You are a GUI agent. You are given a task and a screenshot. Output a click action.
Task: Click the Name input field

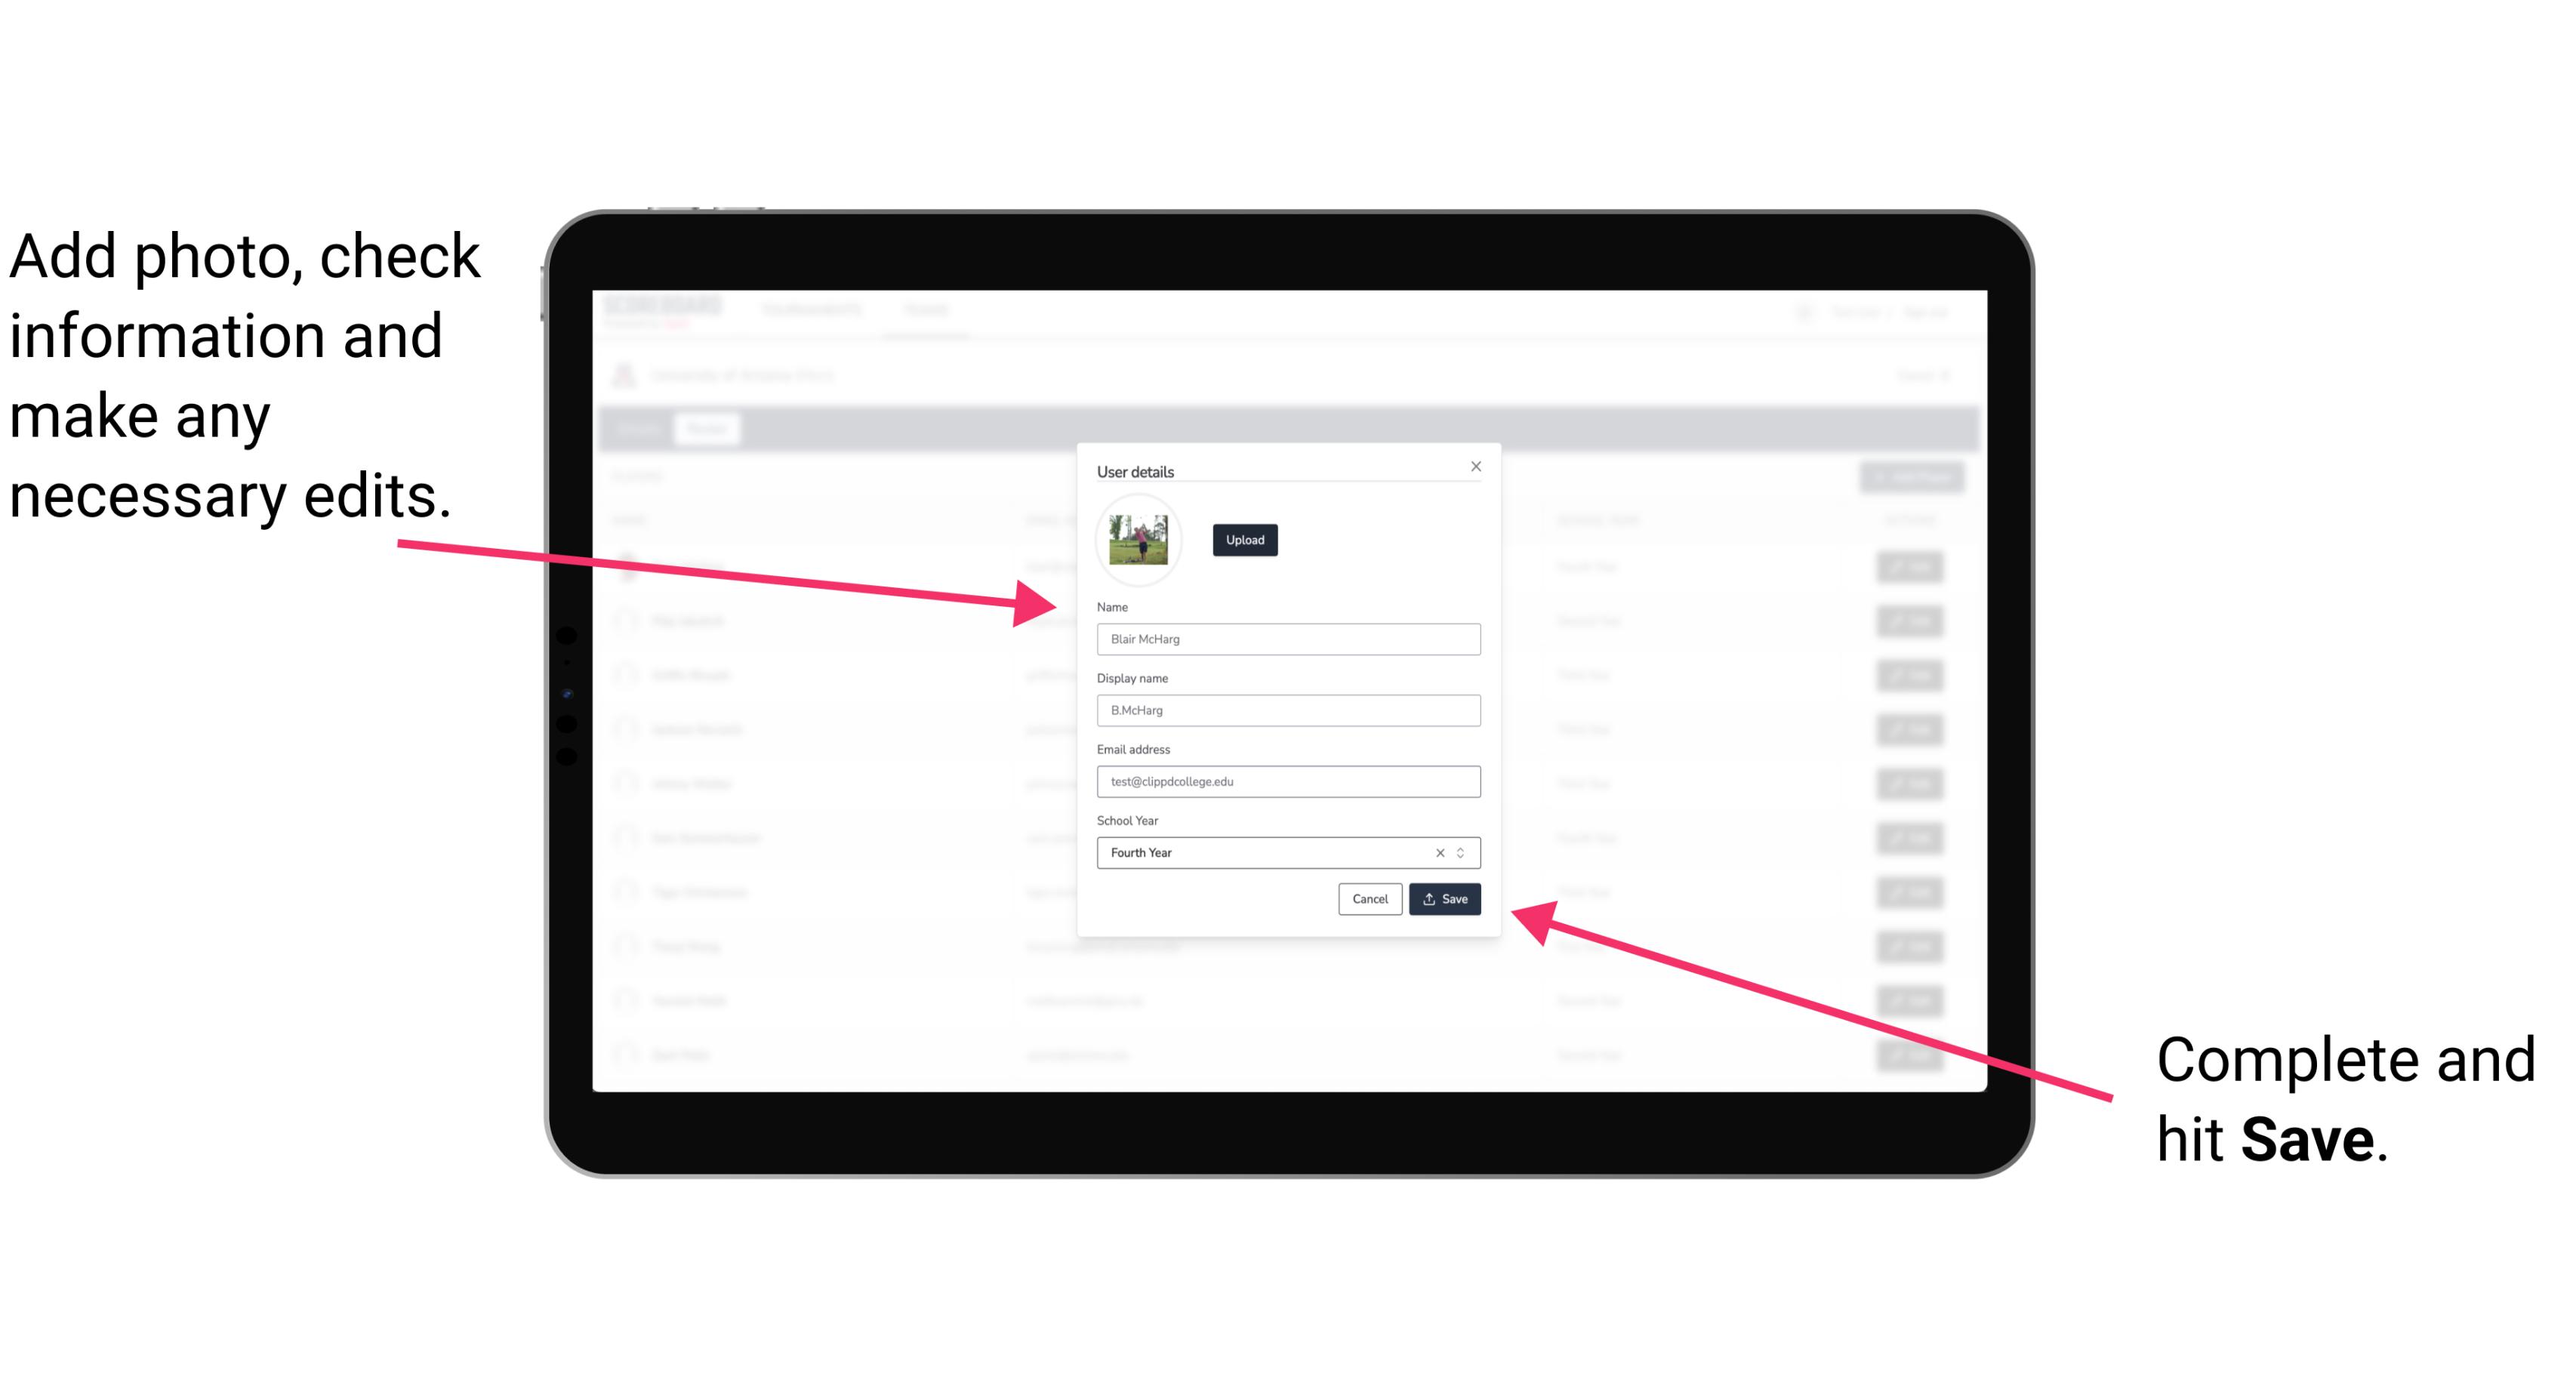[x=1287, y=640]
